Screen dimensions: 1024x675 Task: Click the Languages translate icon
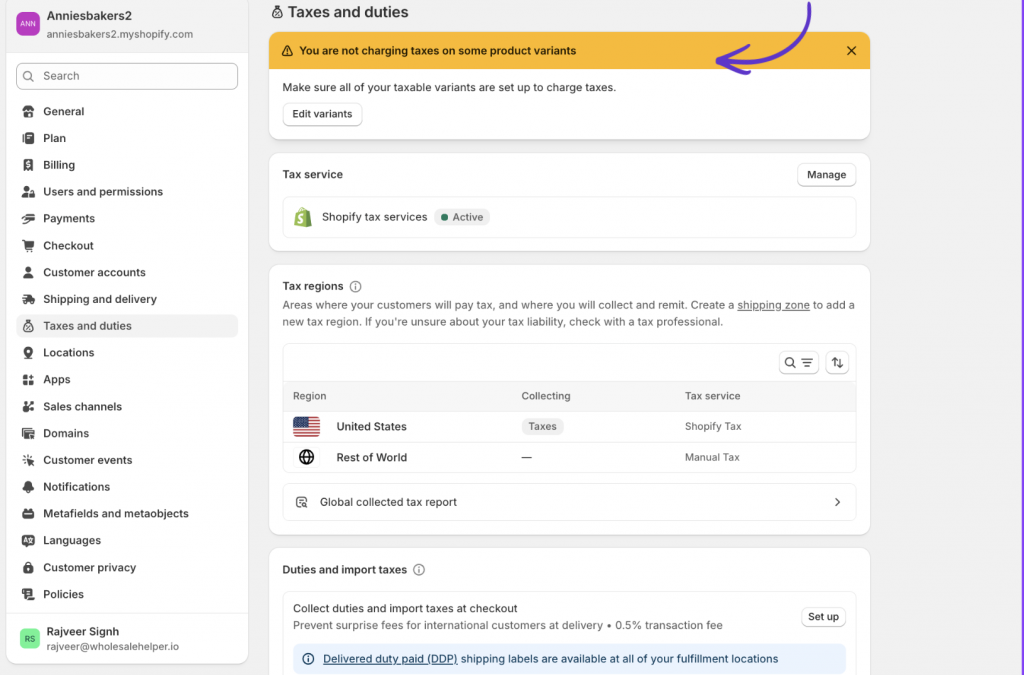28,541
